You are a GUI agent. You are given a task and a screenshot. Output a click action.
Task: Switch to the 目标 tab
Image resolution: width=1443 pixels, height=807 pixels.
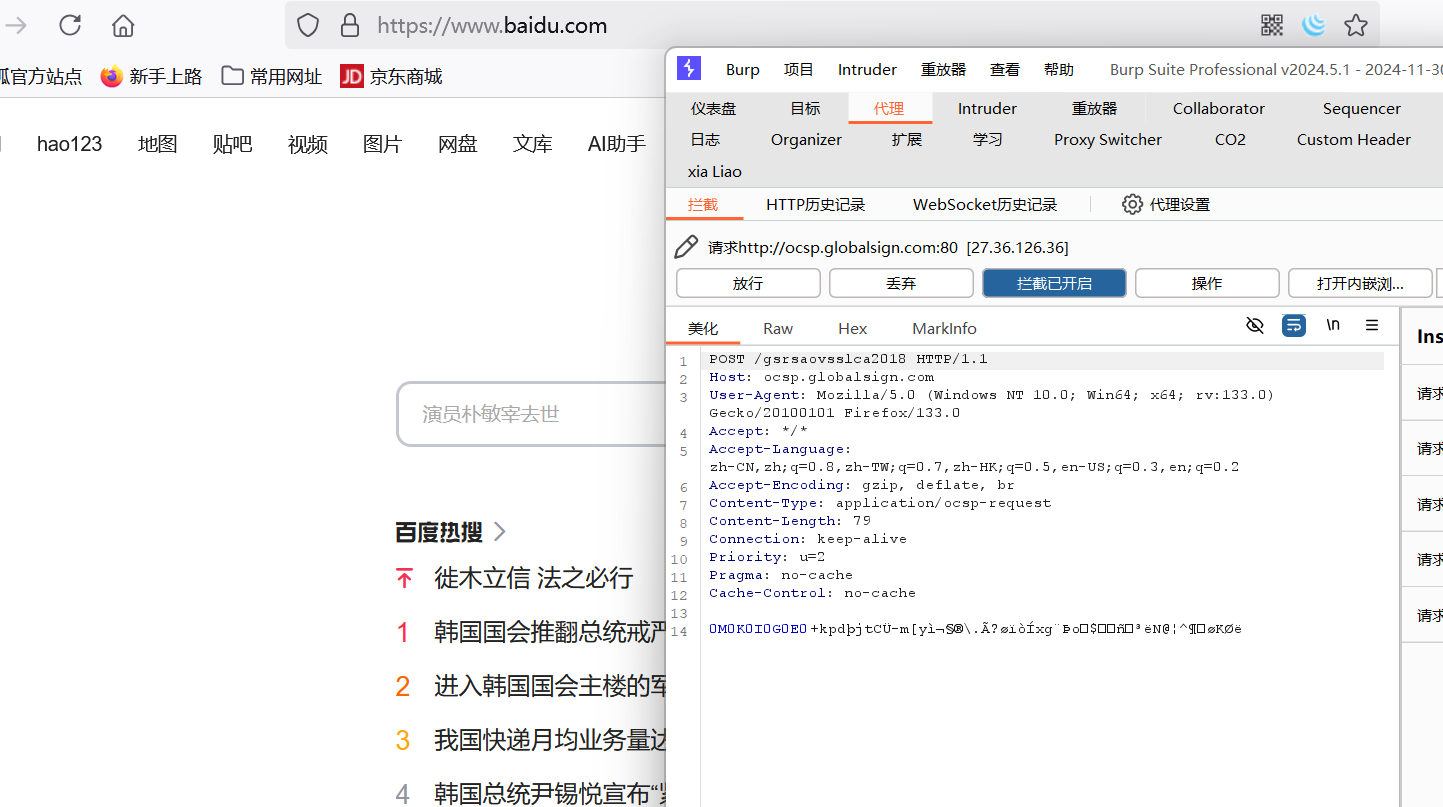805,108
